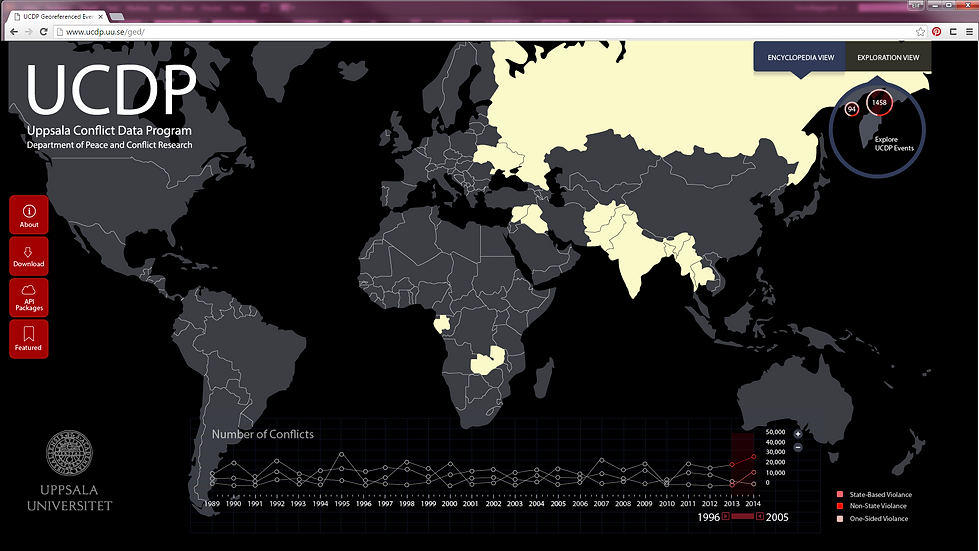Click the range end arrow next to 2005

760,517
